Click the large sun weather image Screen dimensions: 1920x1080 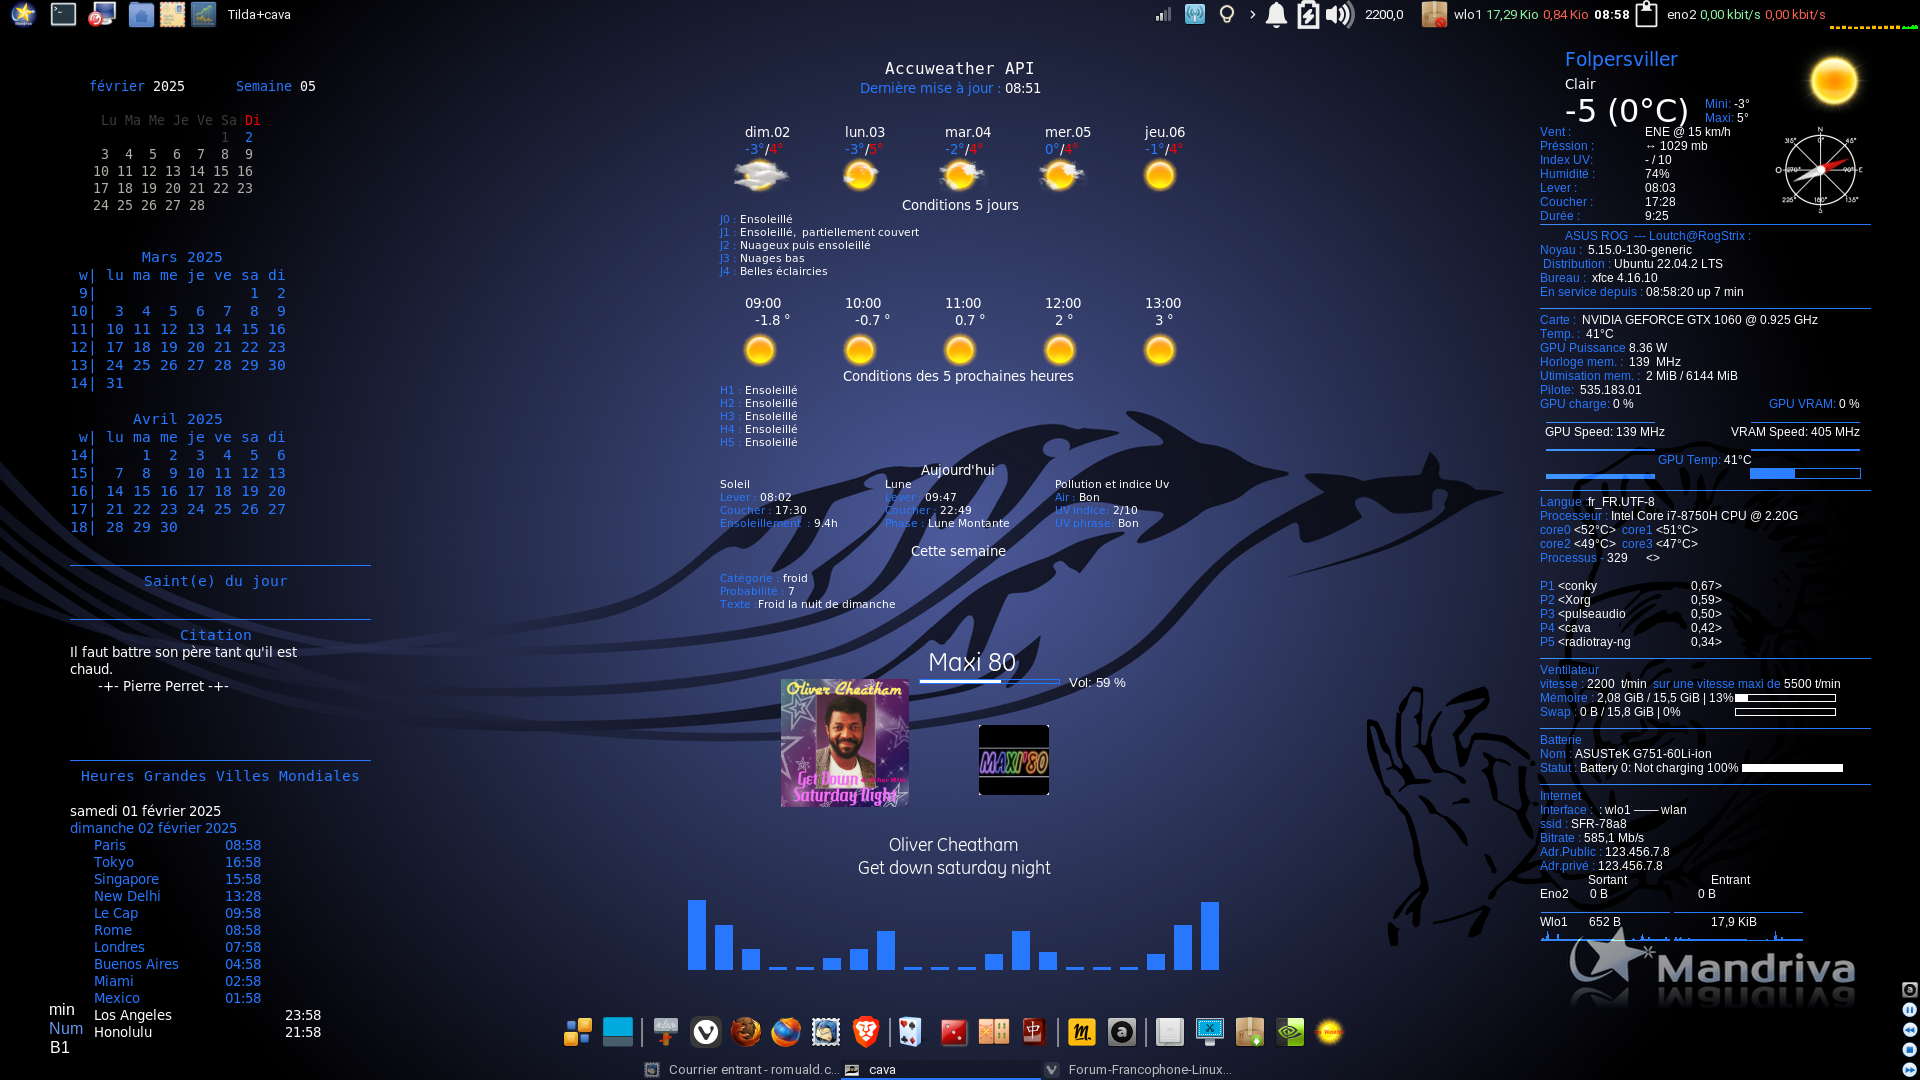click(1834, 81)
